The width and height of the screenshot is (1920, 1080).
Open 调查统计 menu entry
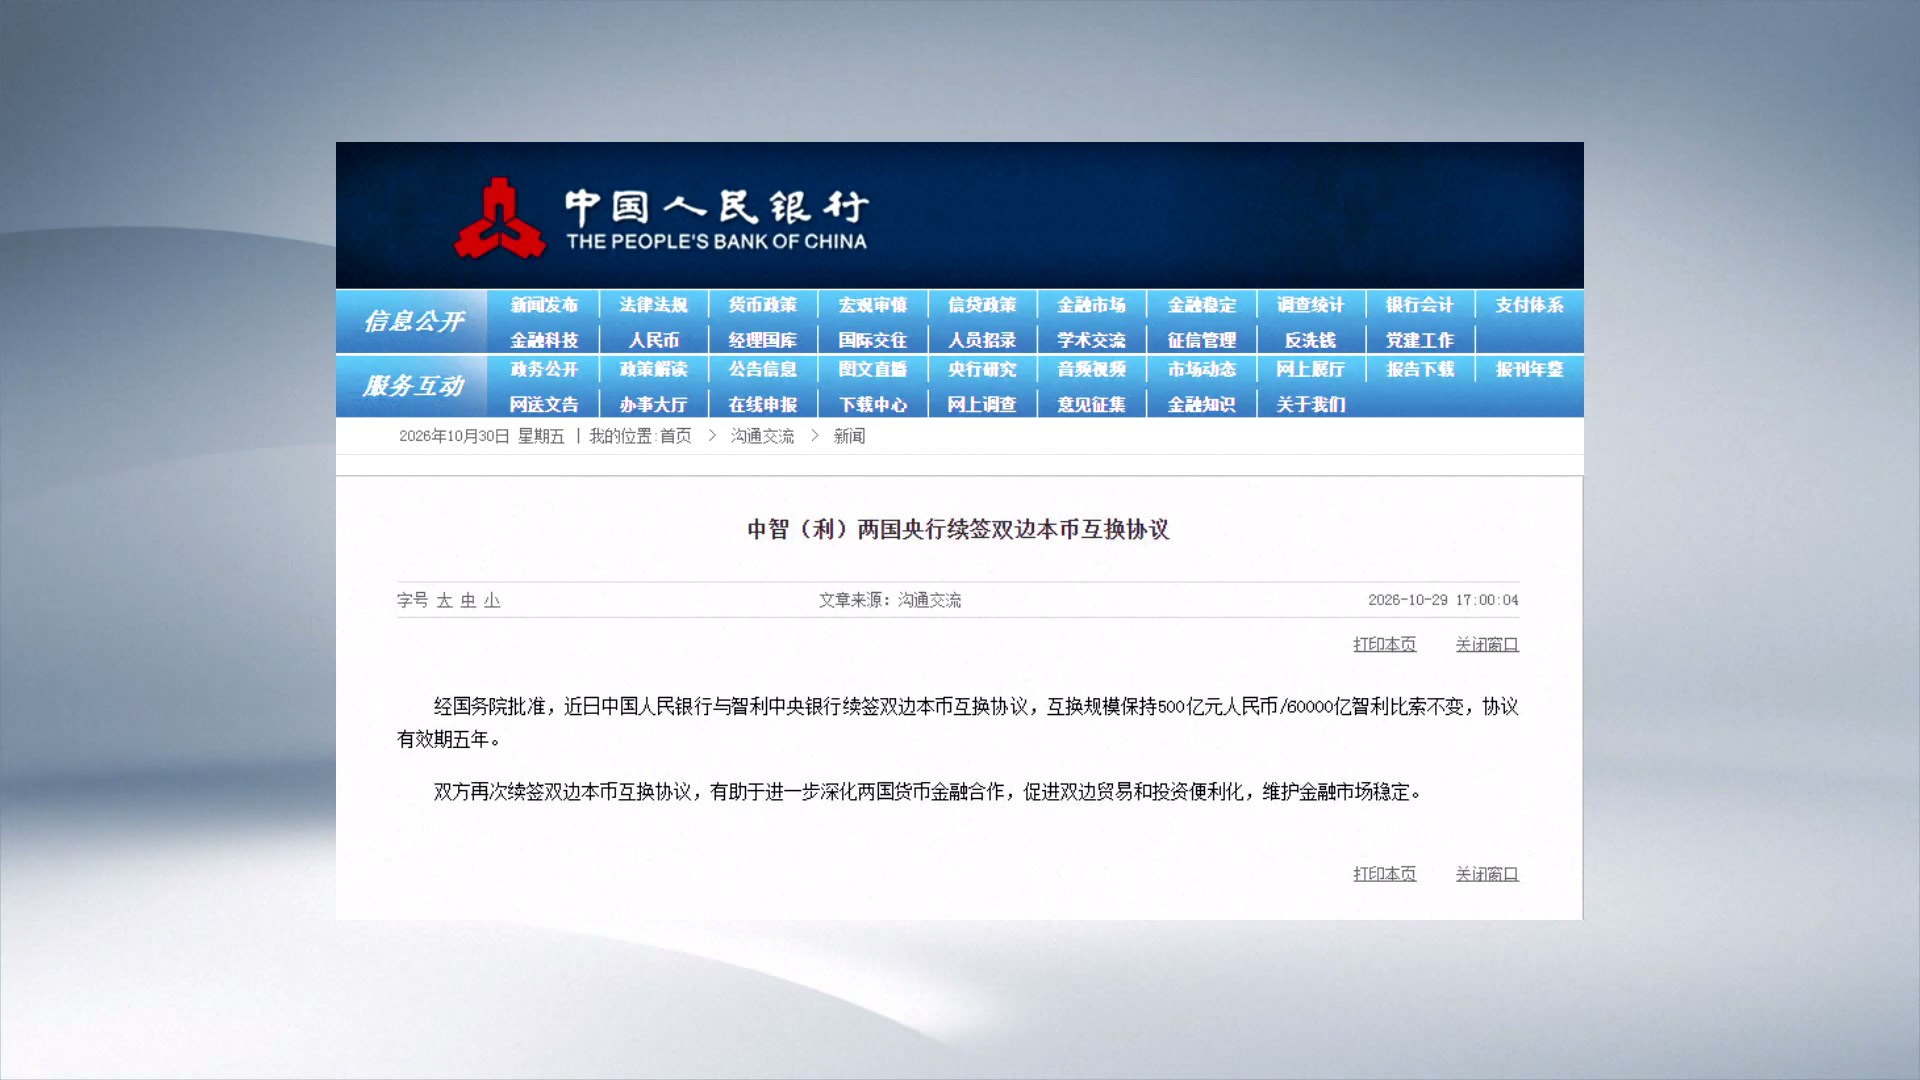click(1311, 305)
